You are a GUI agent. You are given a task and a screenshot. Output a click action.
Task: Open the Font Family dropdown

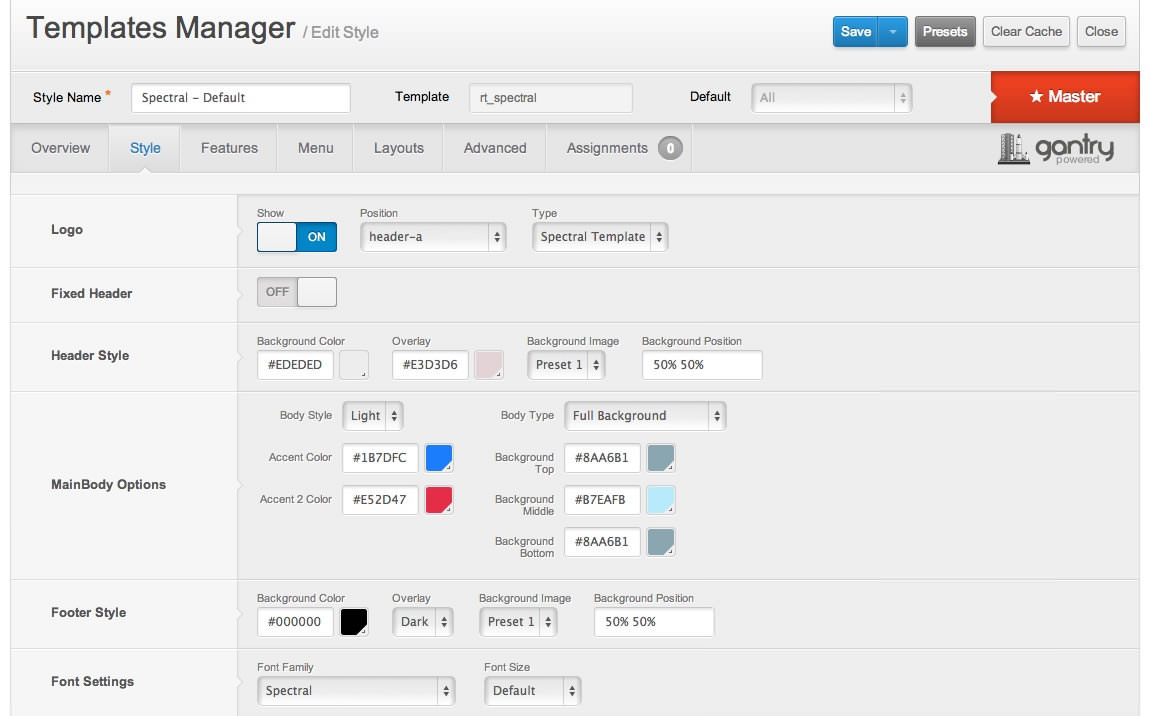[356, 691]
